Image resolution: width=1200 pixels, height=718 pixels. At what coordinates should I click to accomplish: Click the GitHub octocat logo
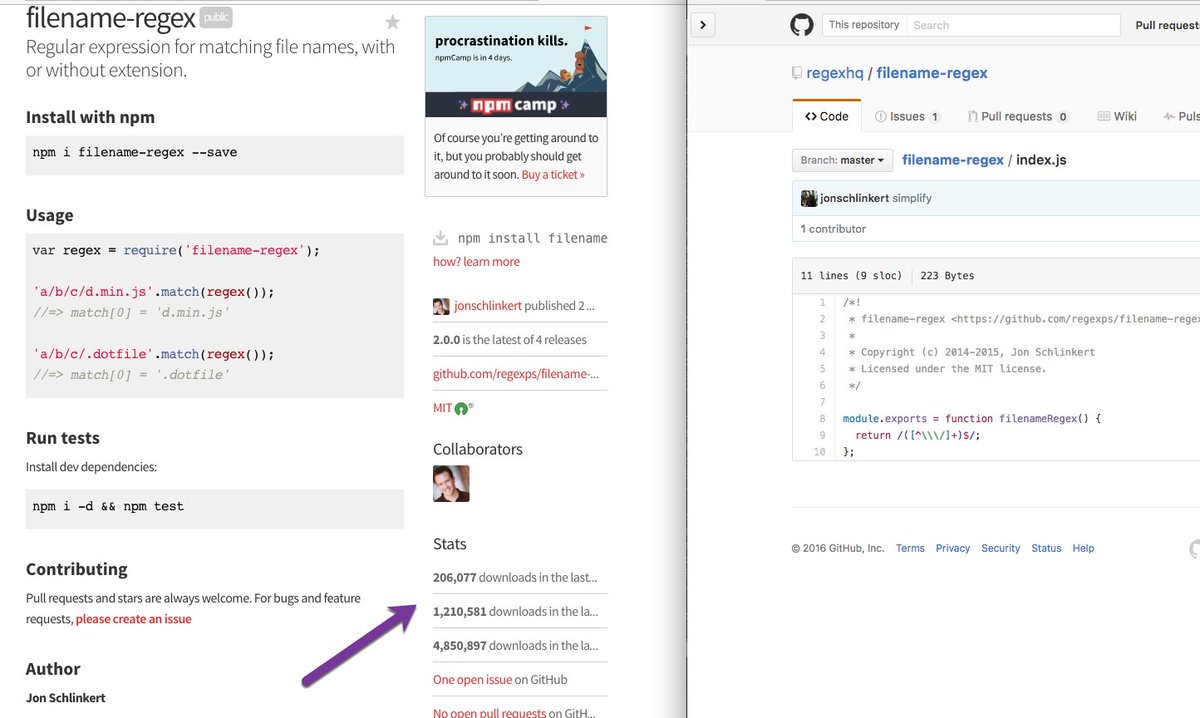coord(802,25)
